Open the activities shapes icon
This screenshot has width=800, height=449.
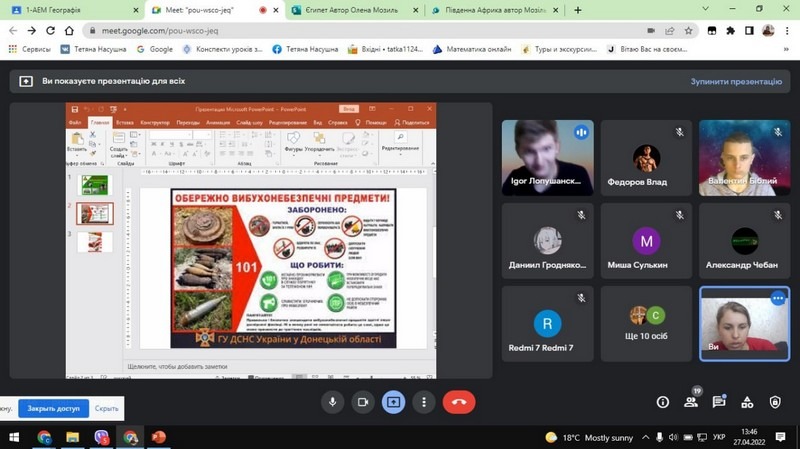point(747,403)
